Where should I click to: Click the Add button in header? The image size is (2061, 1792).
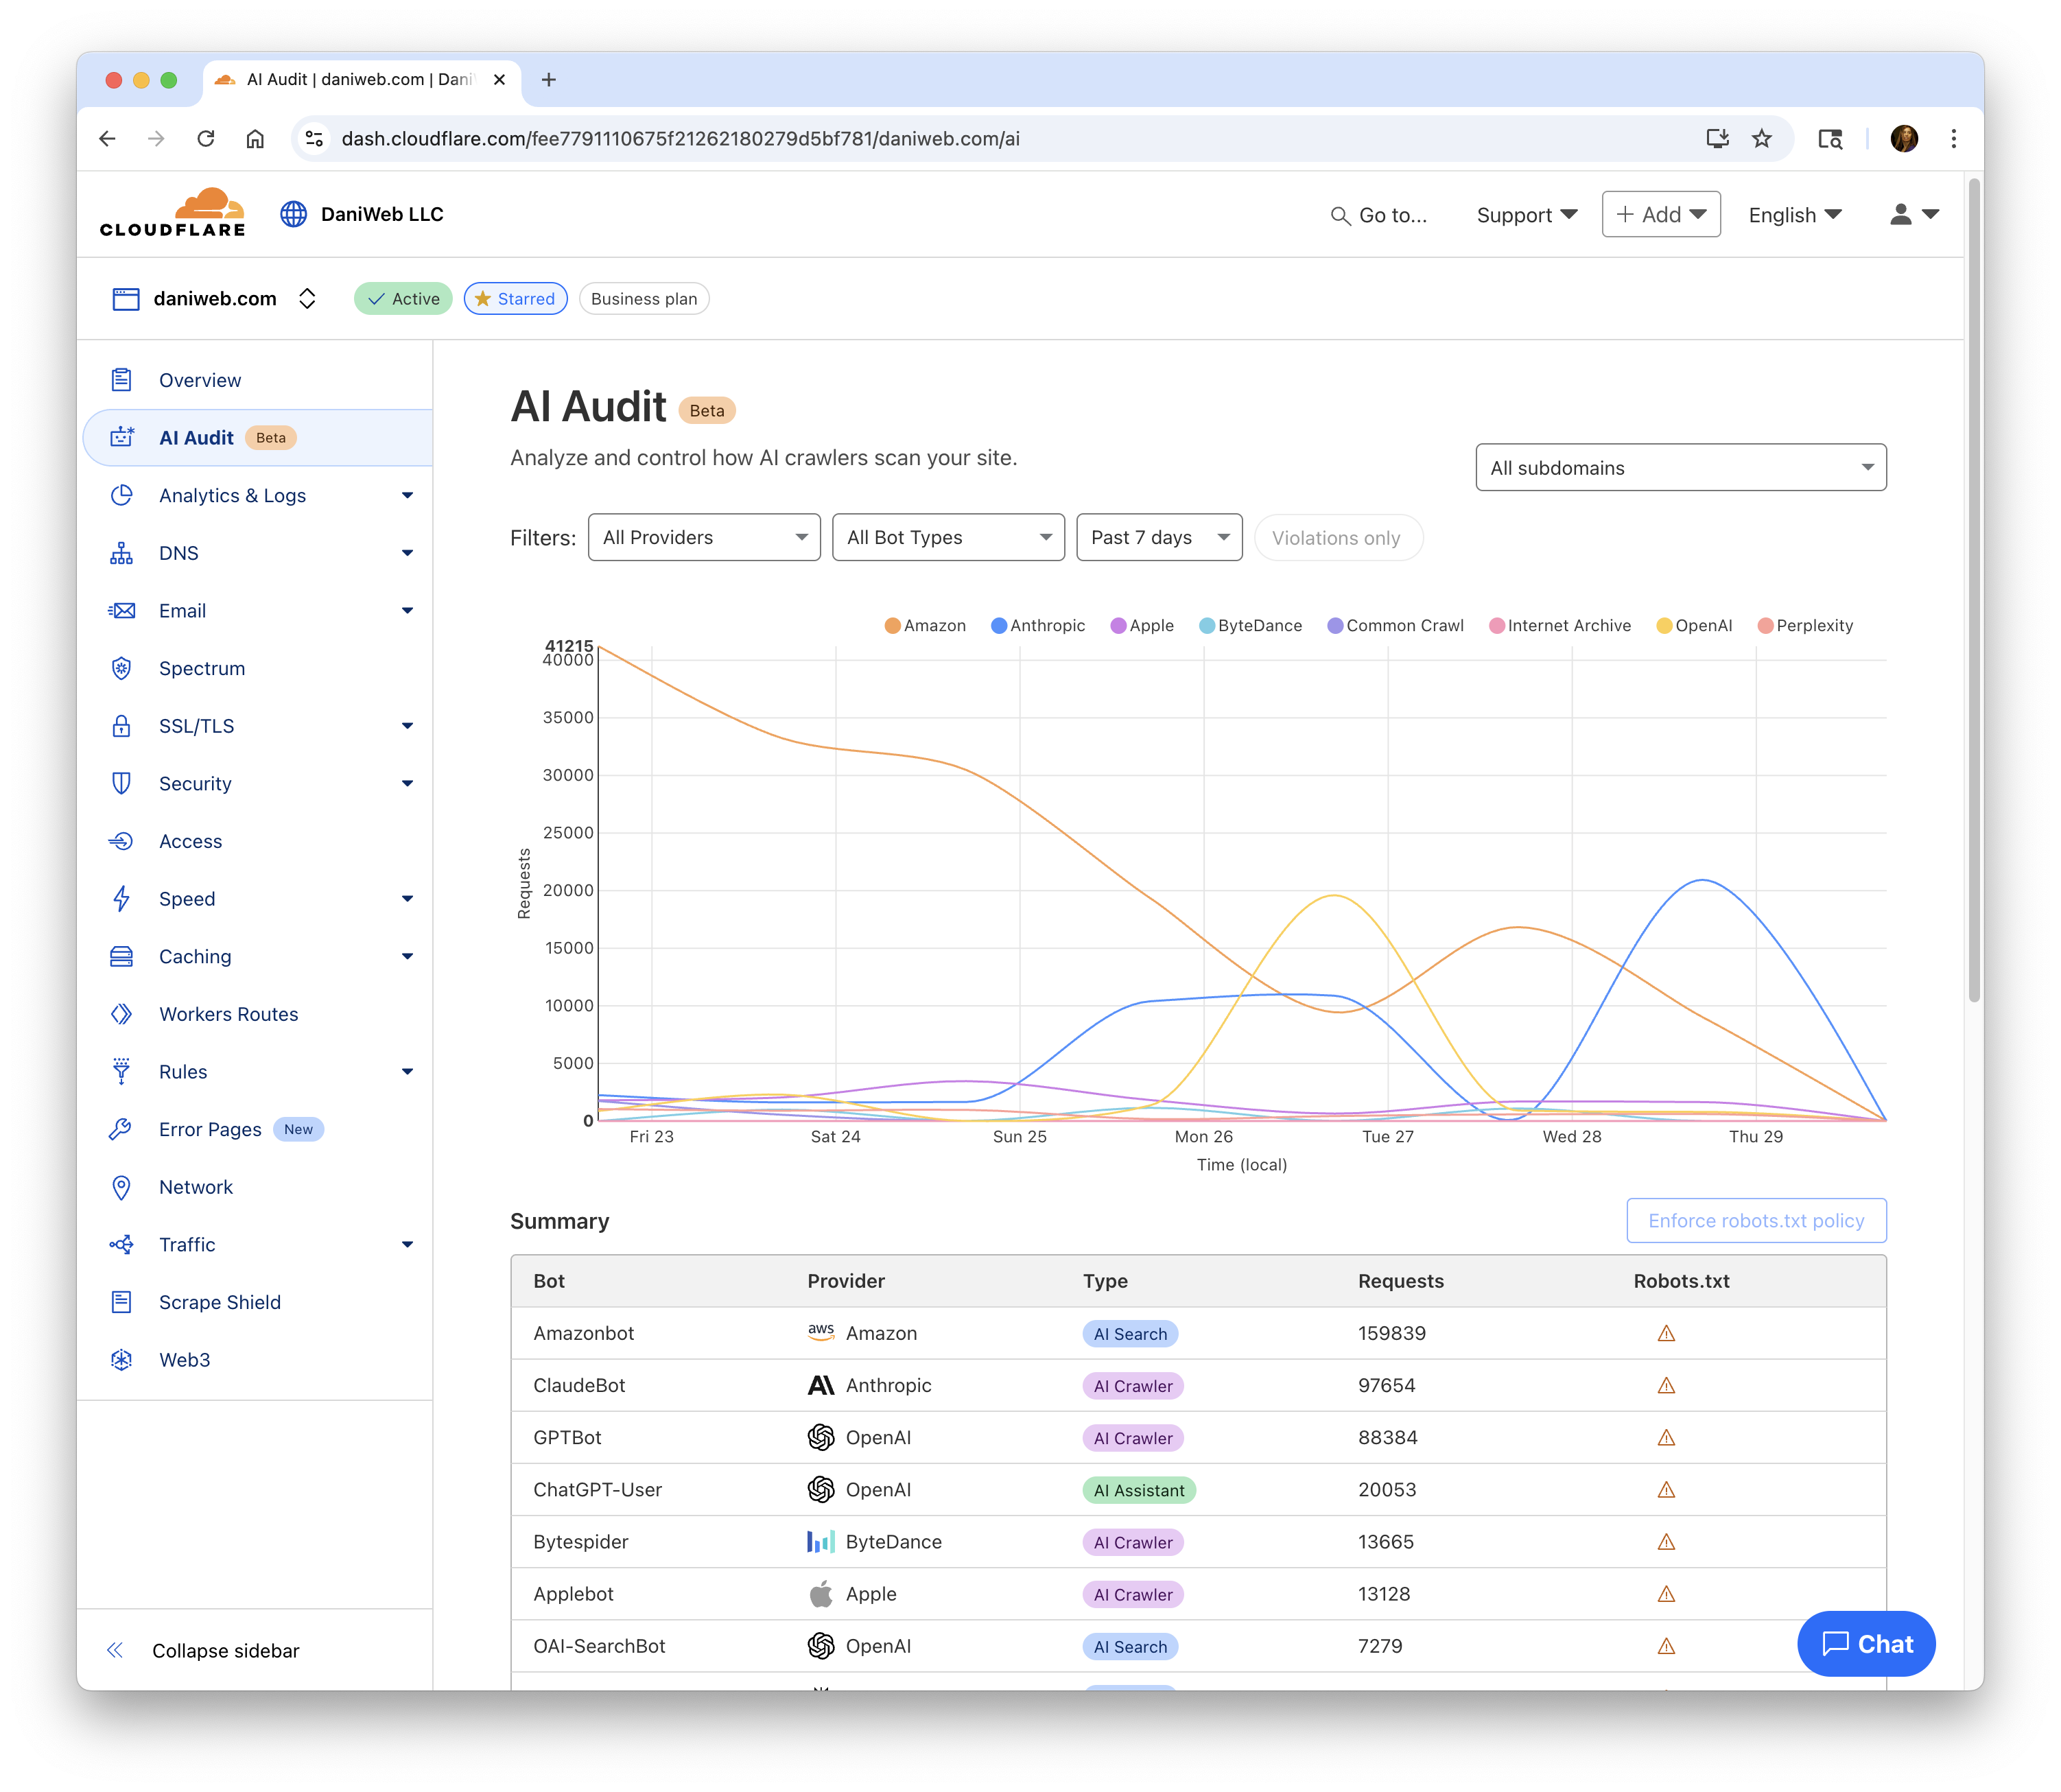pyautogui.click(x=1661, y=214)
